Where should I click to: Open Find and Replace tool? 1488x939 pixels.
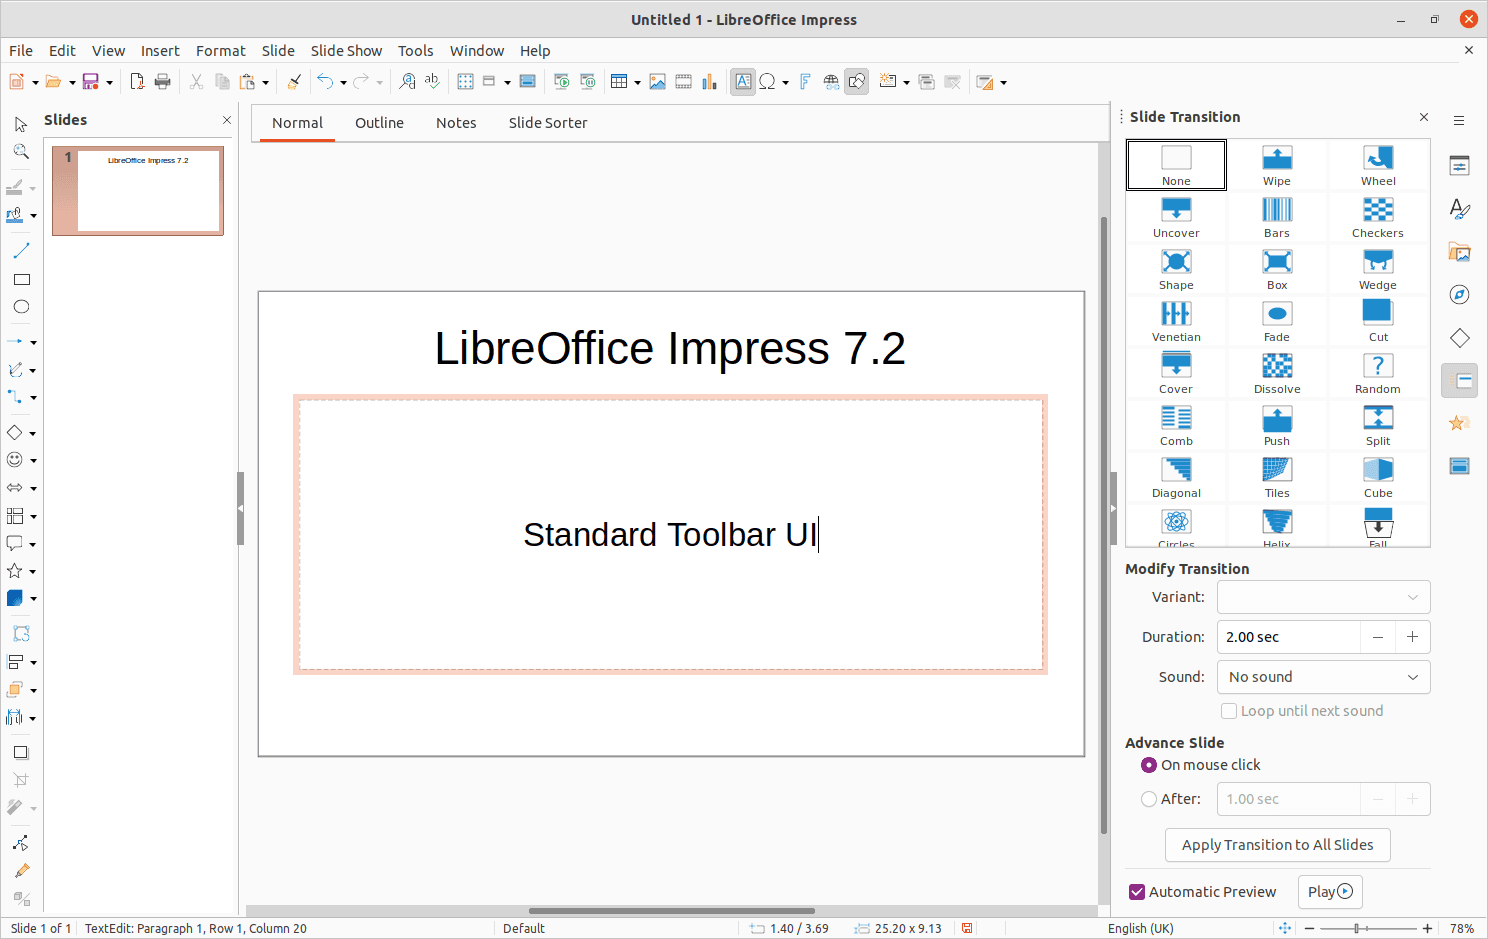[407, 82]
